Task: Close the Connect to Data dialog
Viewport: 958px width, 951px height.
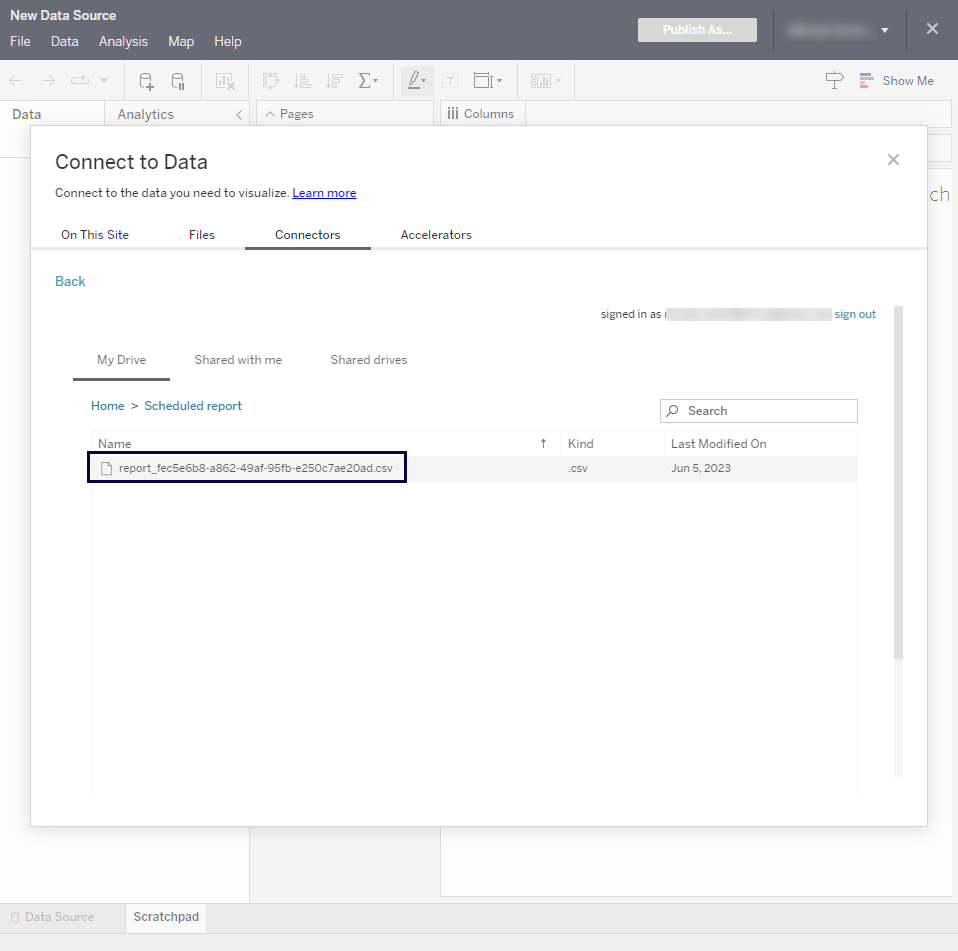Action: (893, 160)
